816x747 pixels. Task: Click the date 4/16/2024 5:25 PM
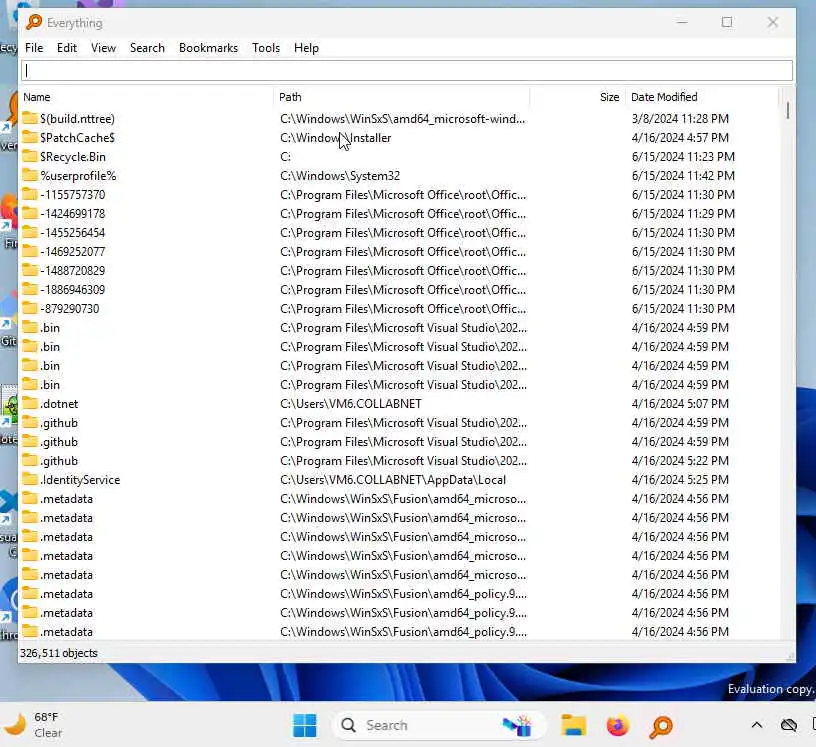[680, 480]
